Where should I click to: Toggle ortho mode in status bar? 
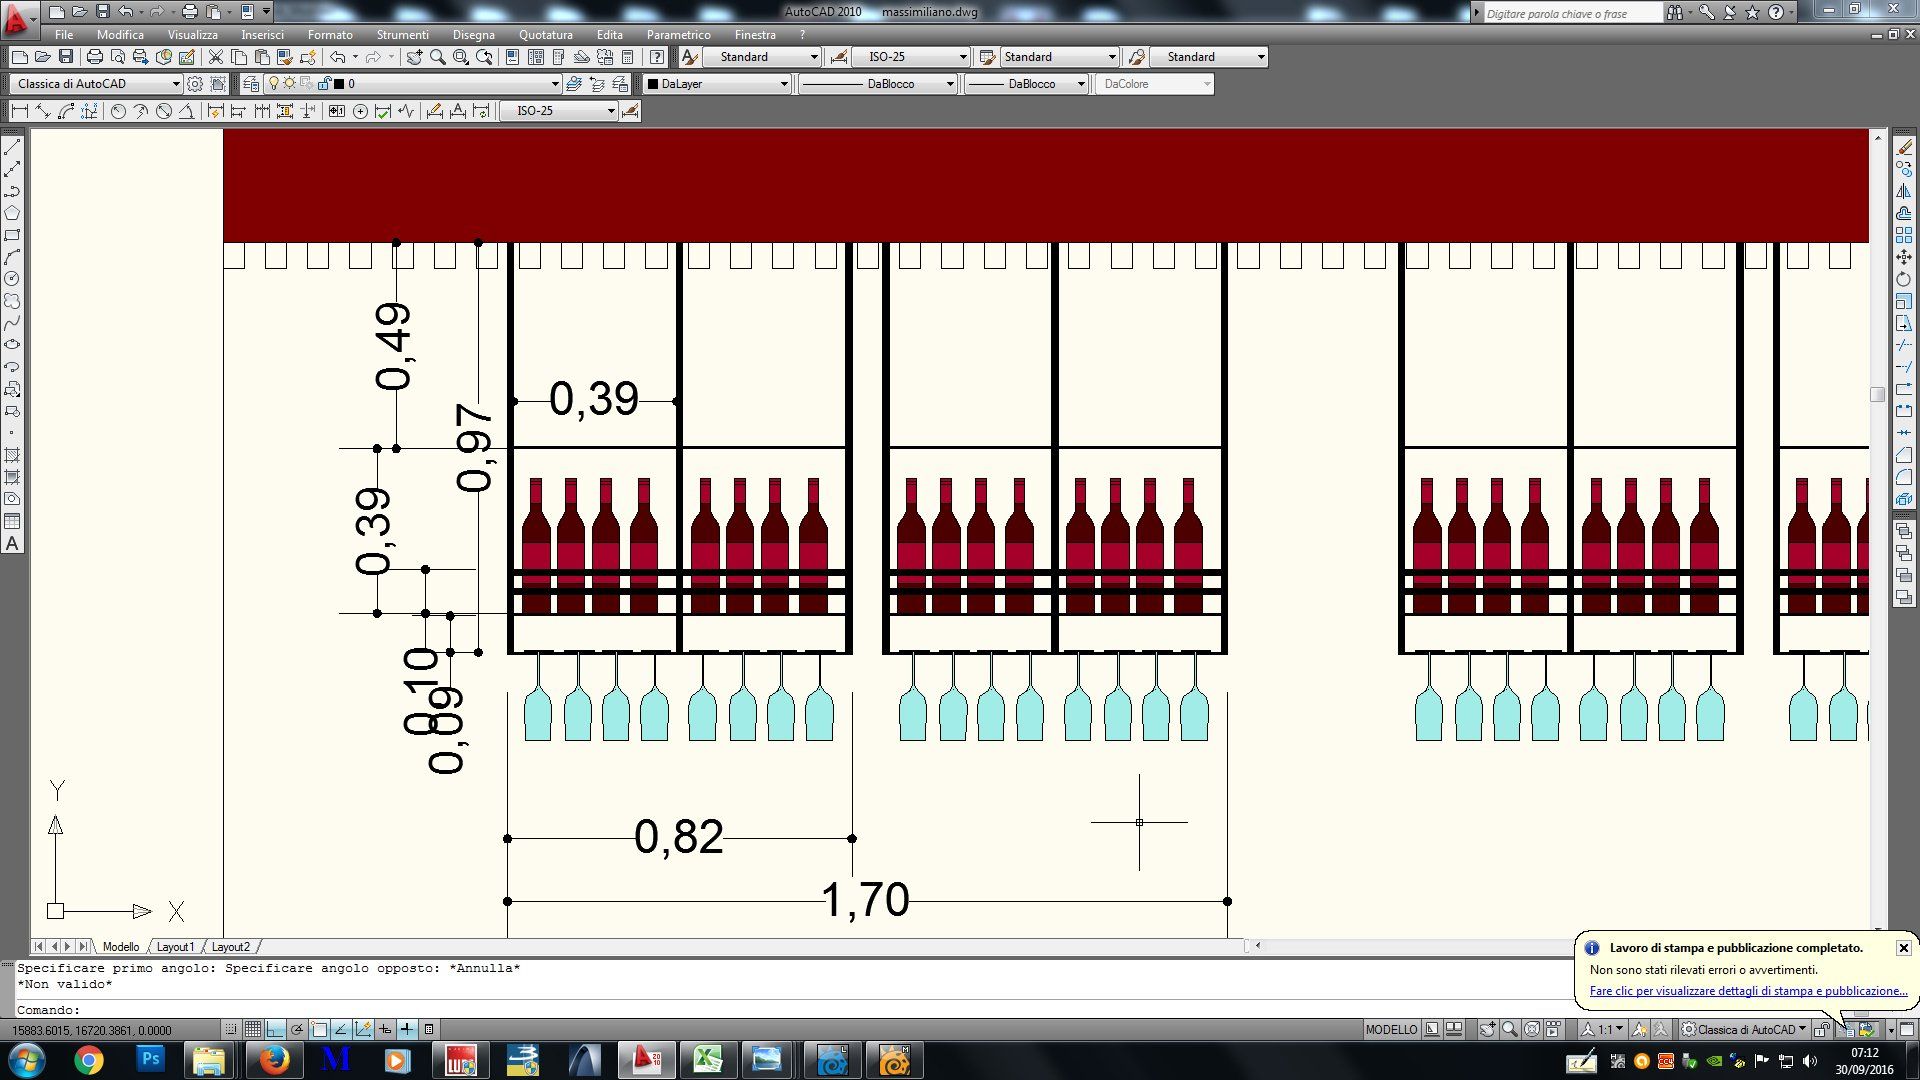point(275,1029)
